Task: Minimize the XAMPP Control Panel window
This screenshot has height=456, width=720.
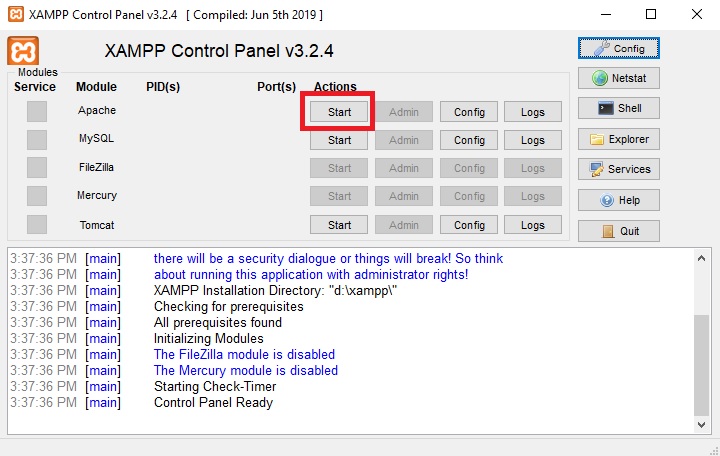Action: click(x=606, y=14)
